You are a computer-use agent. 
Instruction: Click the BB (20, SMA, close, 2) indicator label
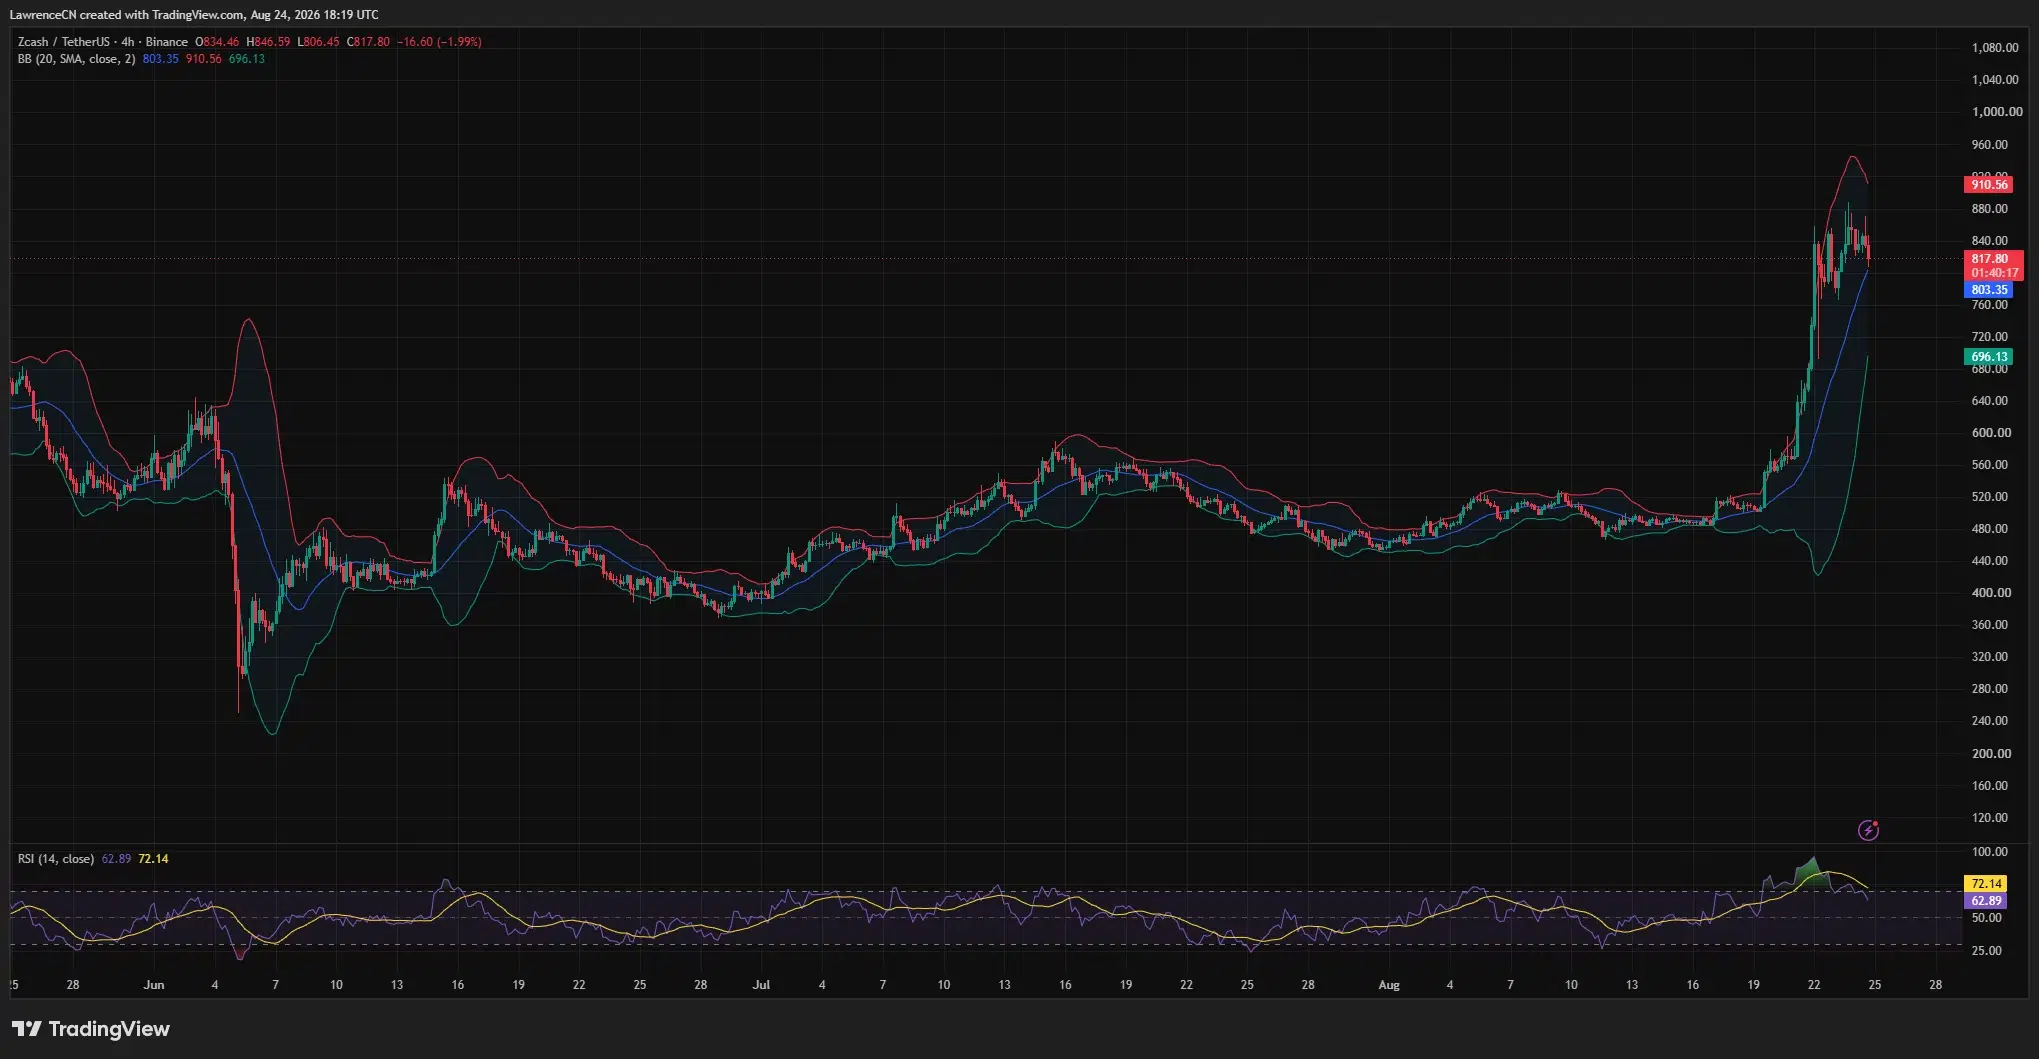[76, 59]
